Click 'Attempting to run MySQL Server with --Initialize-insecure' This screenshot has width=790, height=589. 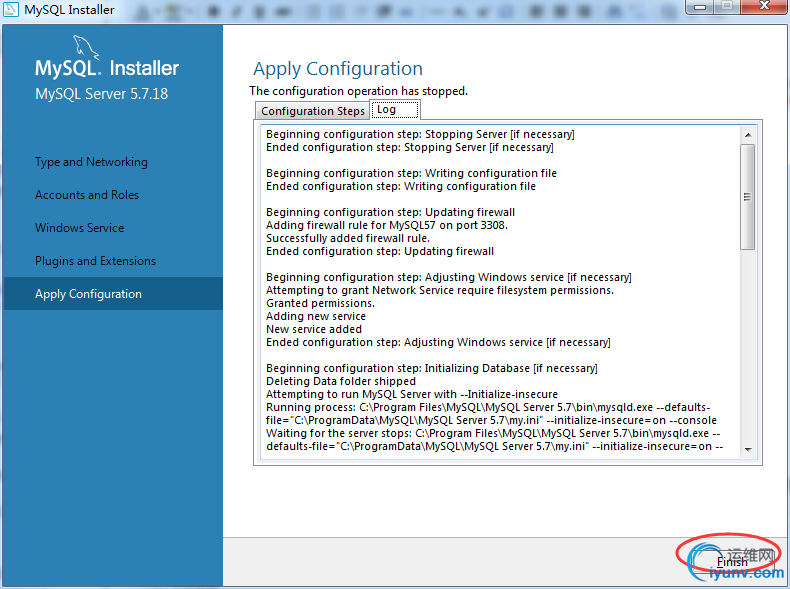pos(412,395)
